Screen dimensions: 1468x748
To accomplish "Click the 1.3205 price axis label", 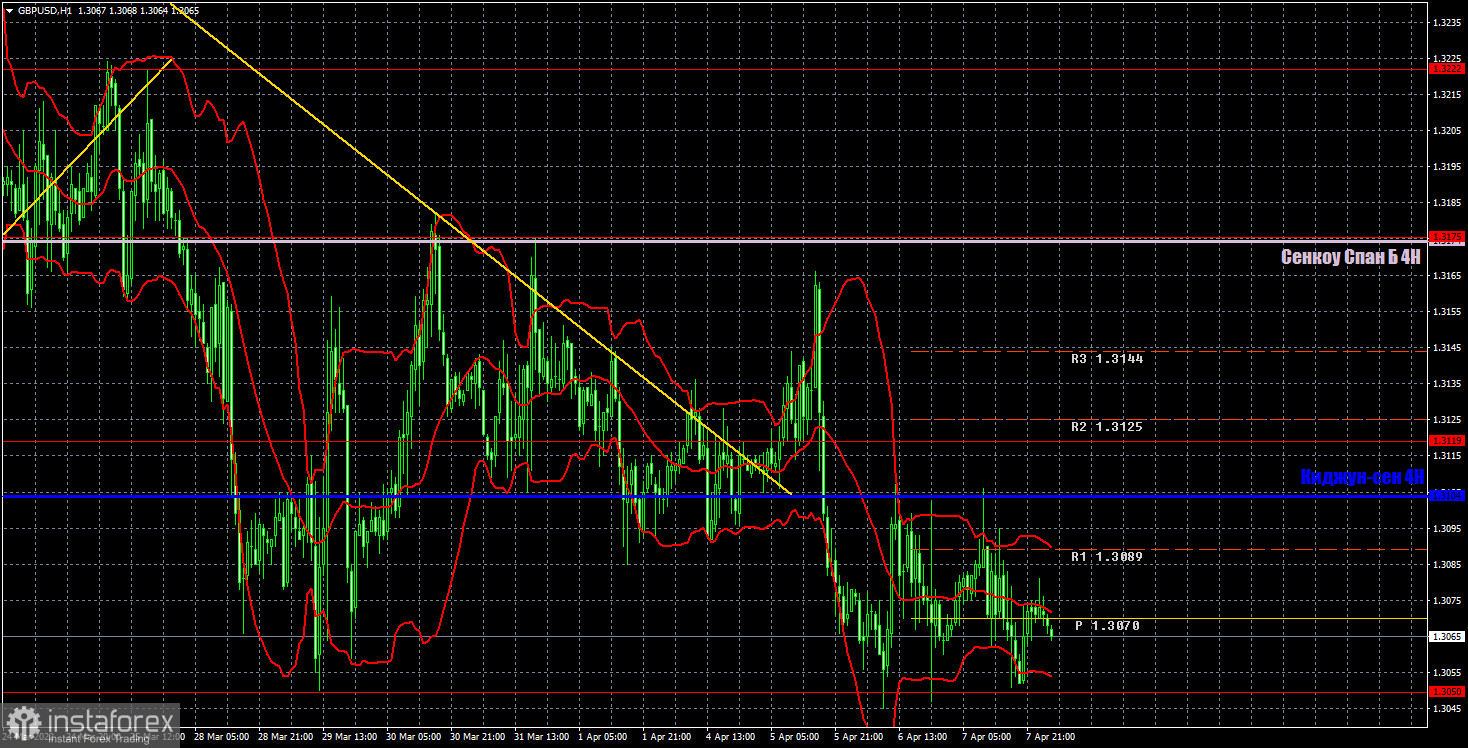I will coord(1447,131).
